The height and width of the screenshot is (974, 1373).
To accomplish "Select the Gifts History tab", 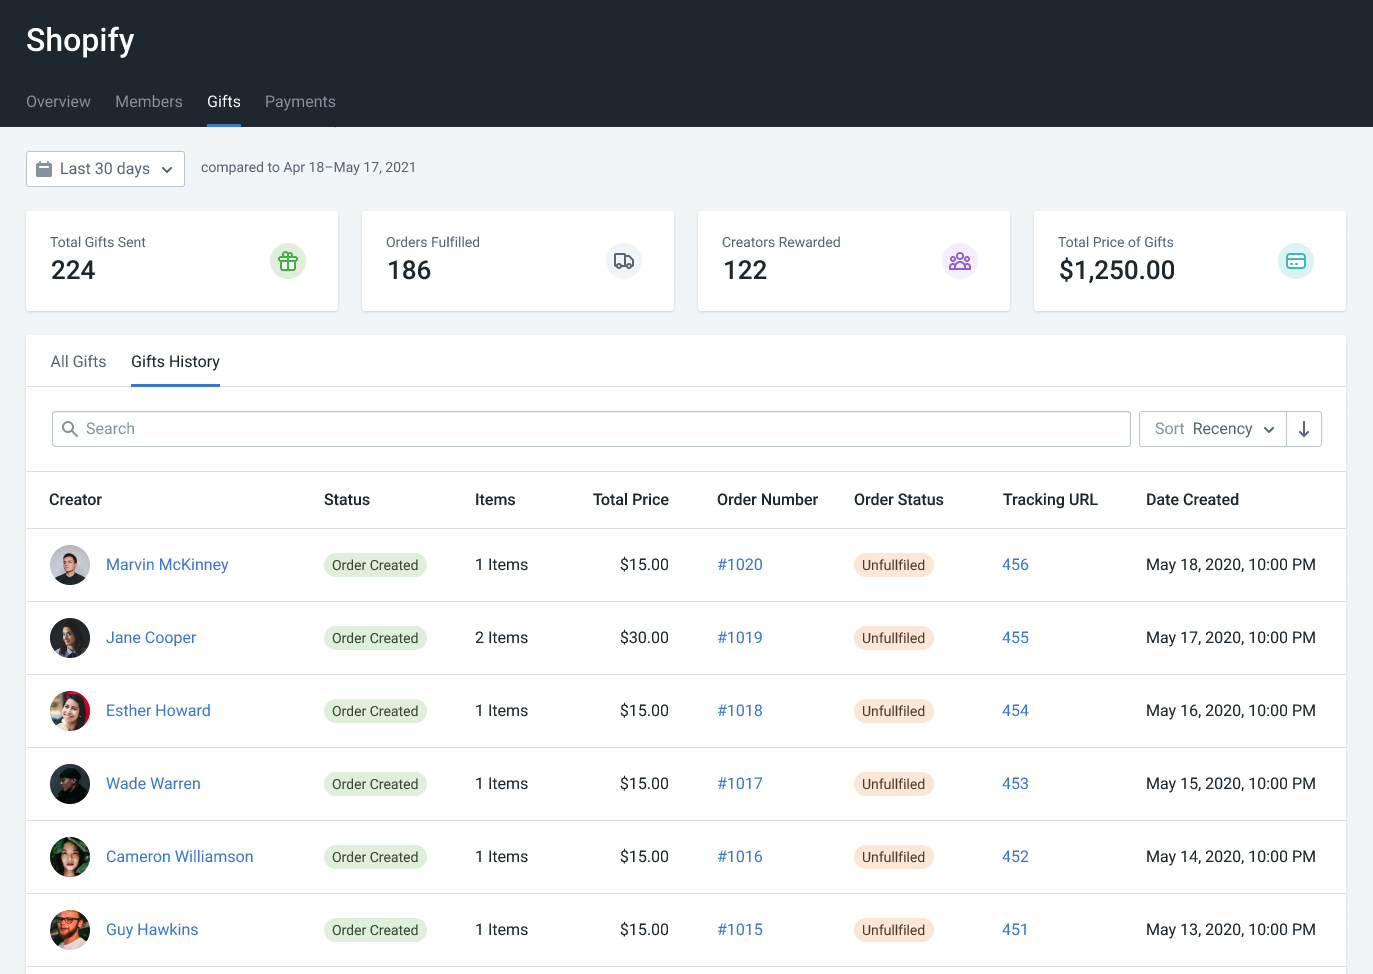I will coord(175,362).
